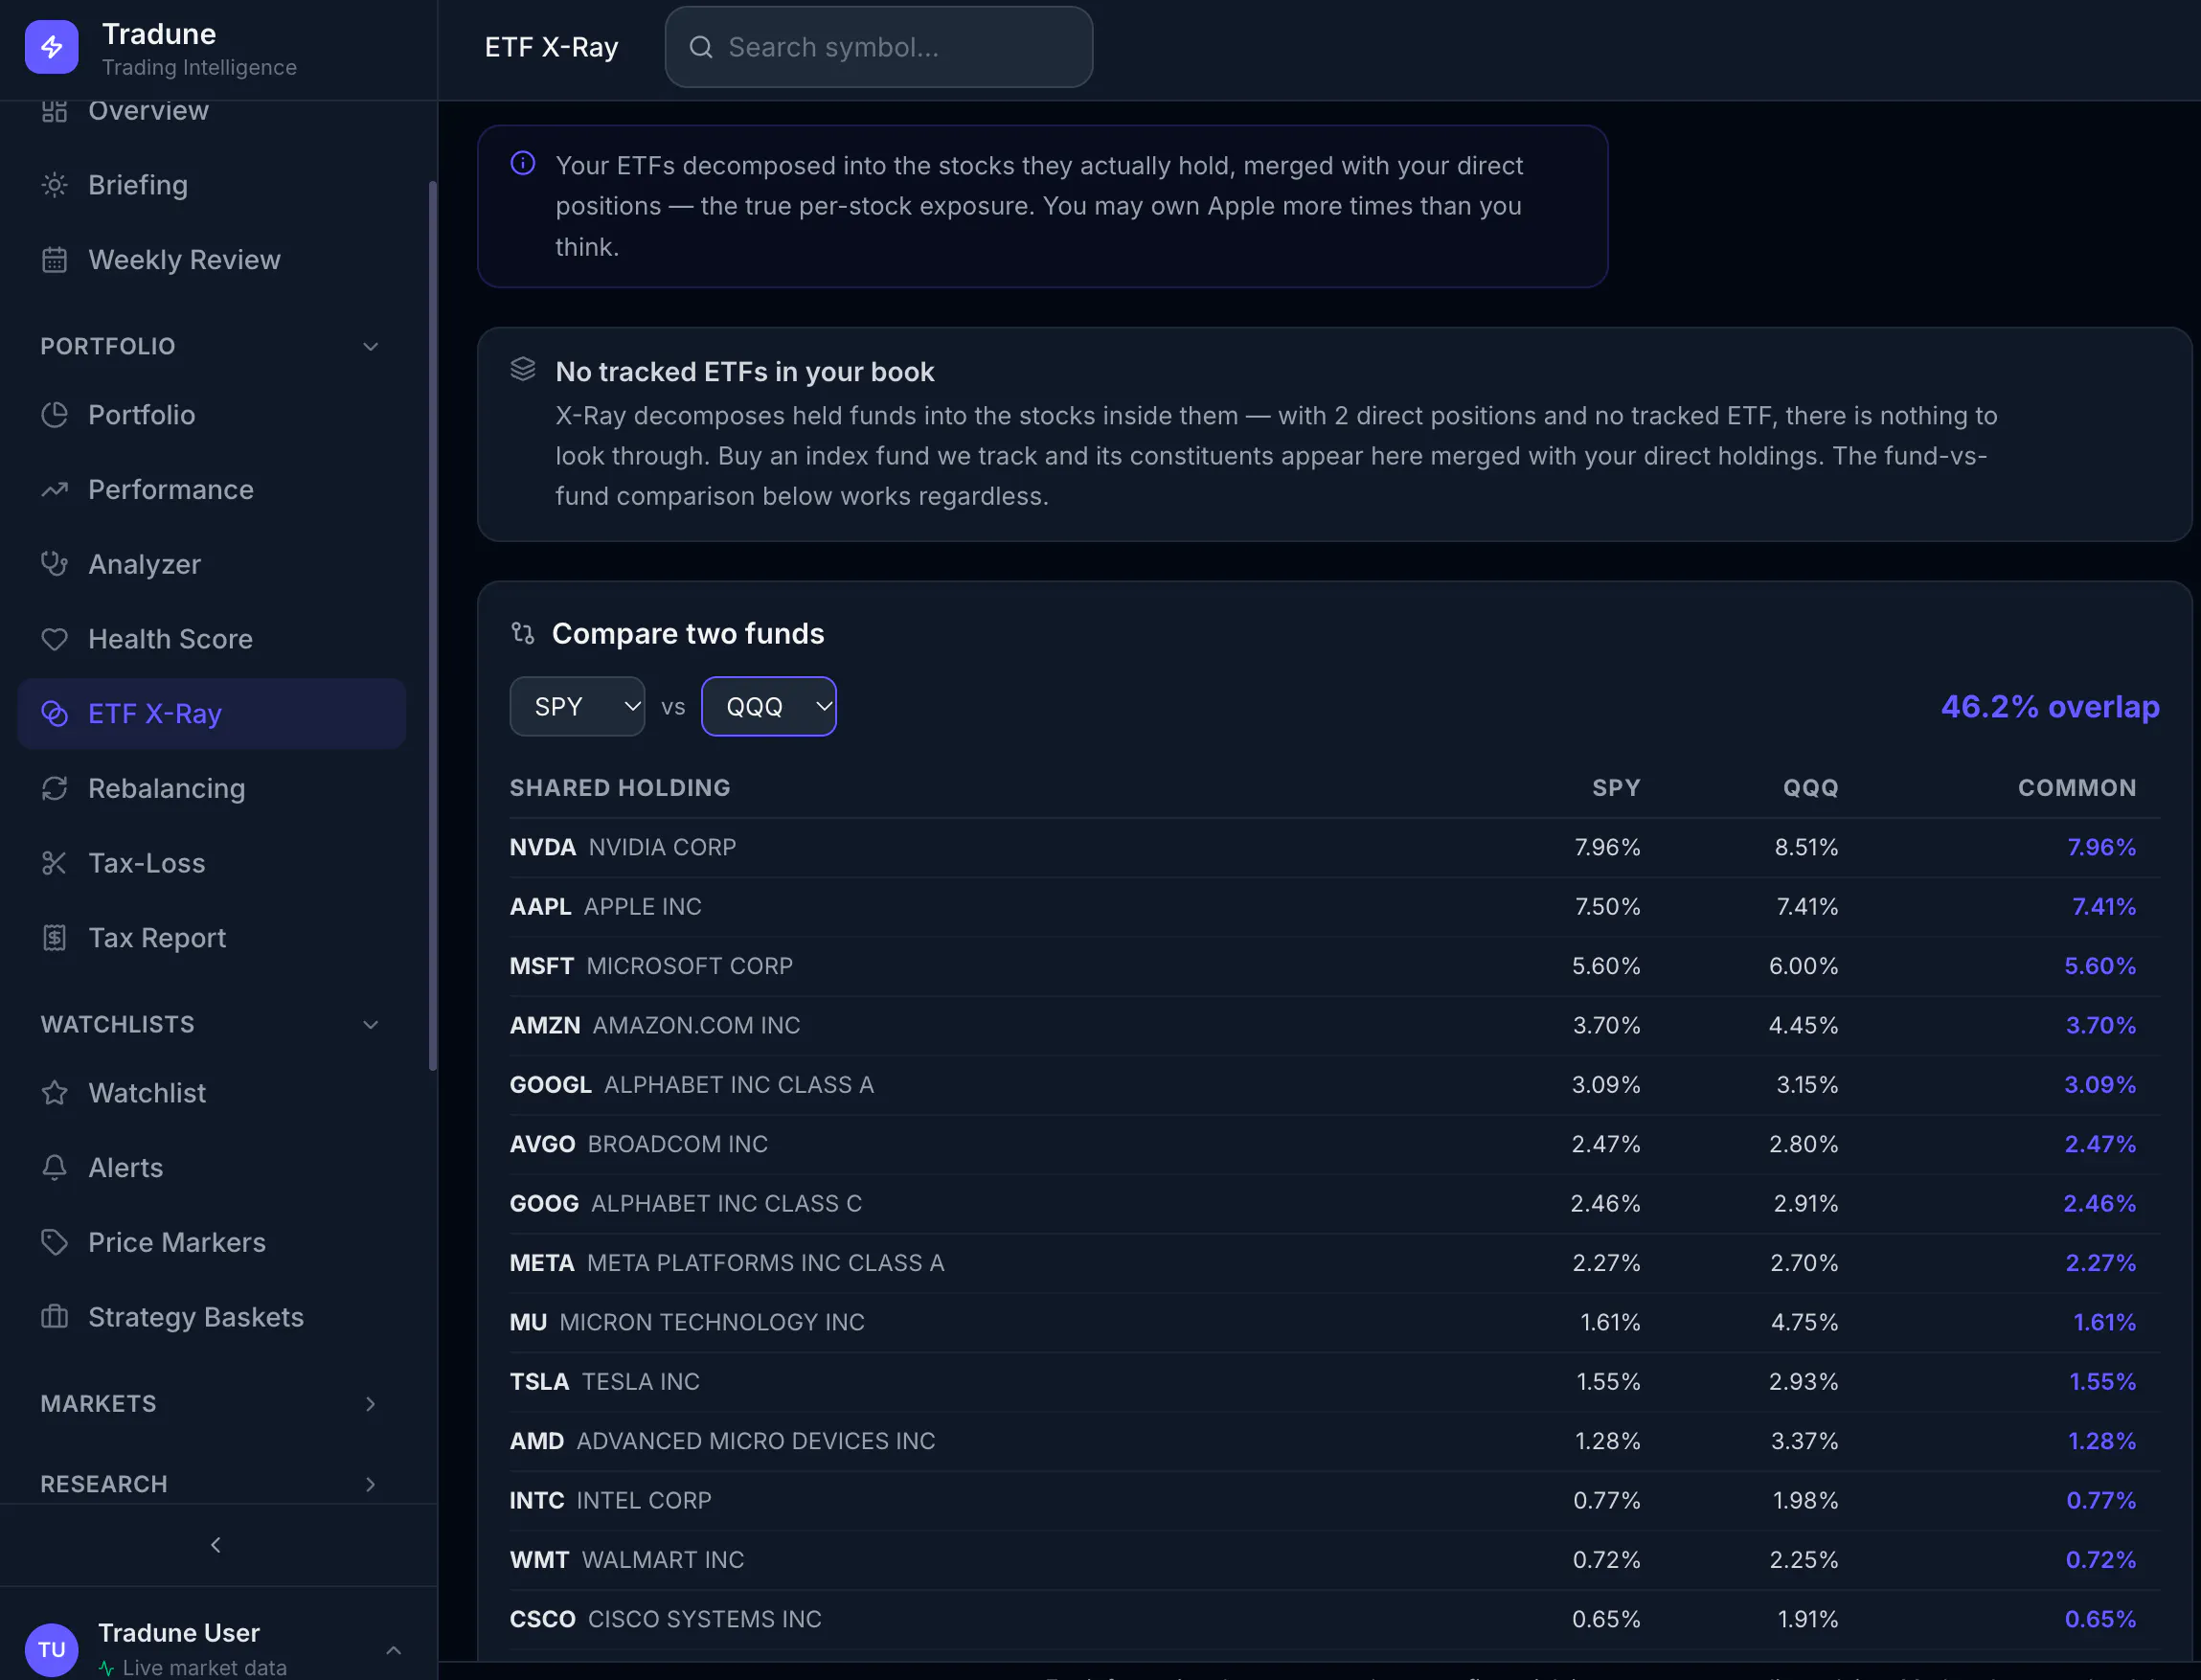The image size is (2201, 1680).
Task: Click the sidebar vertical scrollbar
Action: 433,625
